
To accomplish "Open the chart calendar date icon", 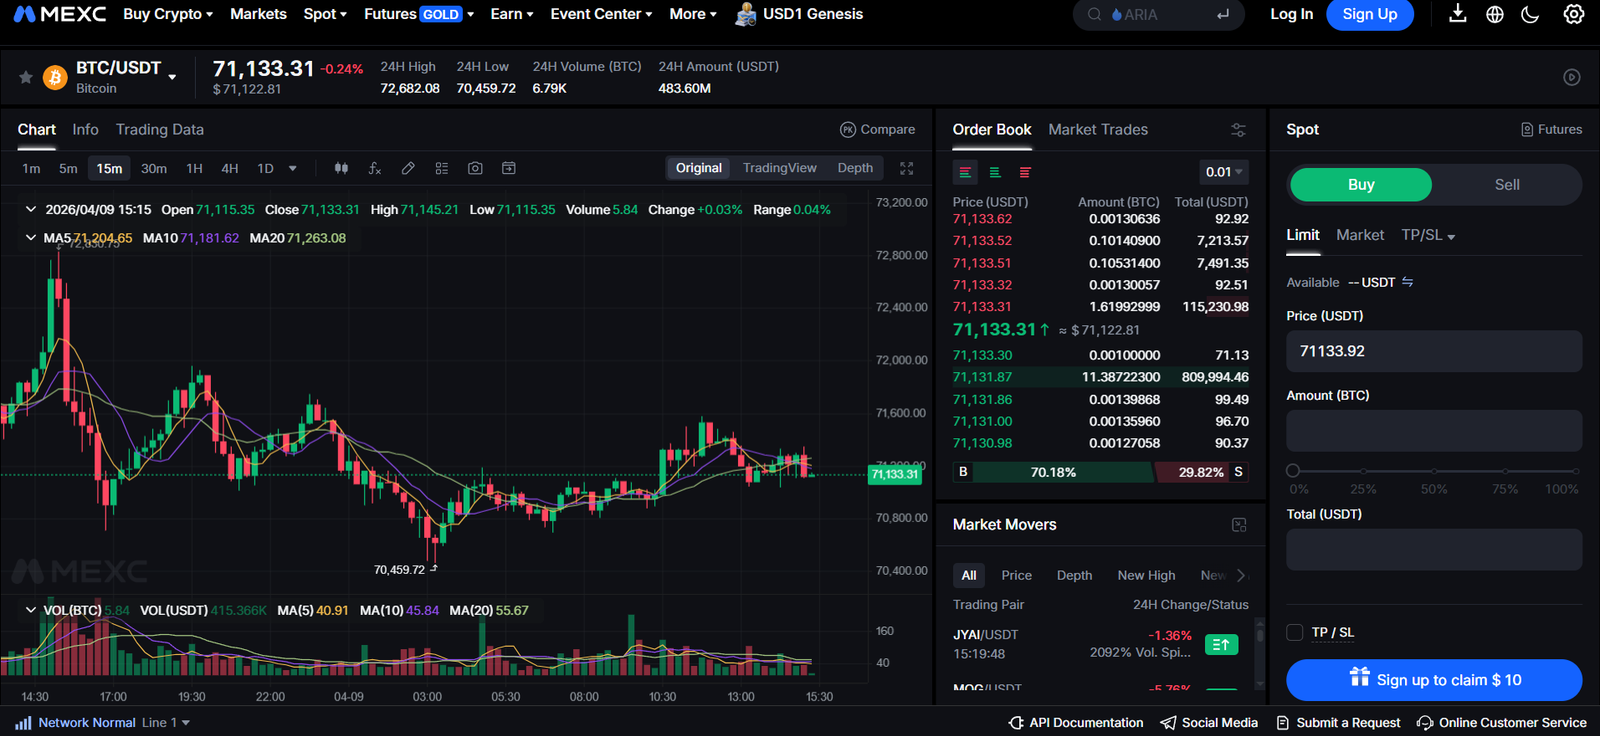I will pos(509,168).
